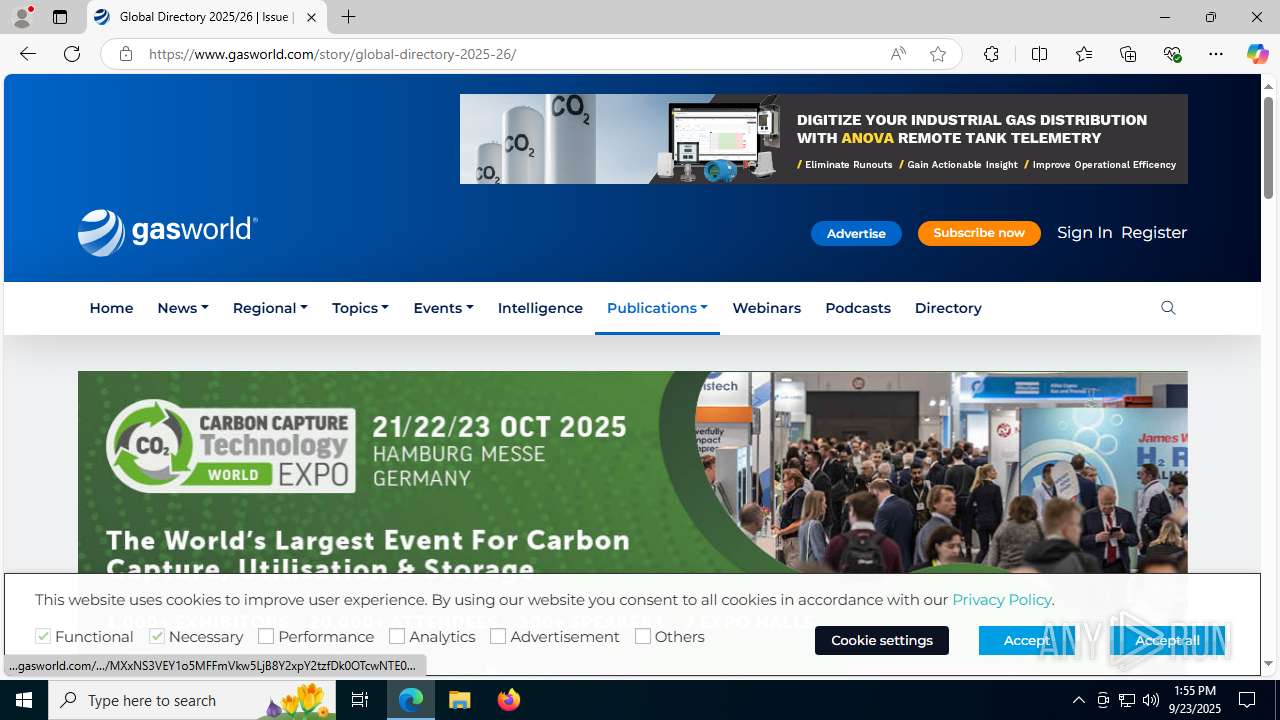Open the Webinars menu item
The width and height of the screenshot is (1280, 720).
click(x=766, y=308)
